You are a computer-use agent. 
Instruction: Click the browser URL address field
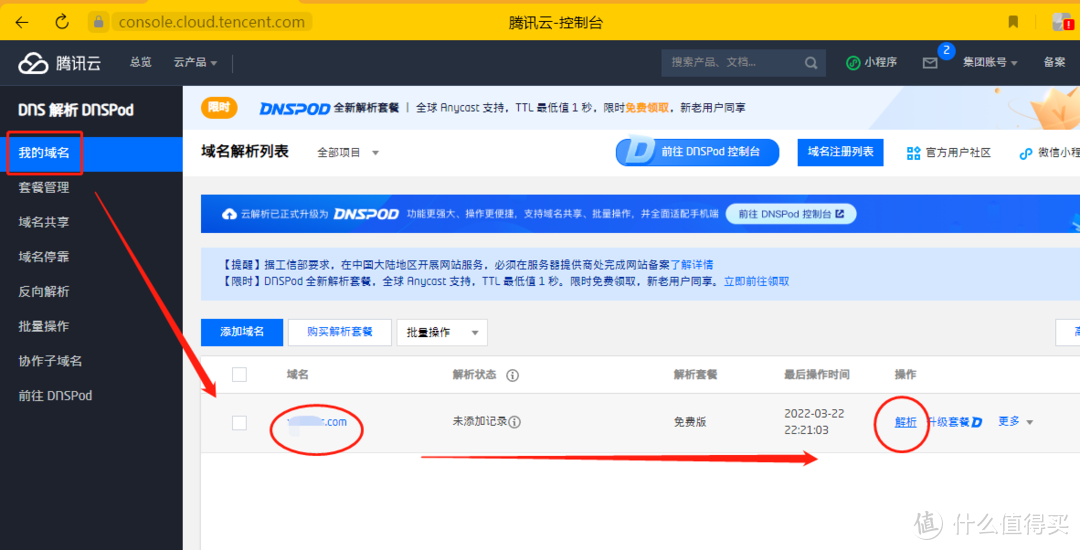212,22
